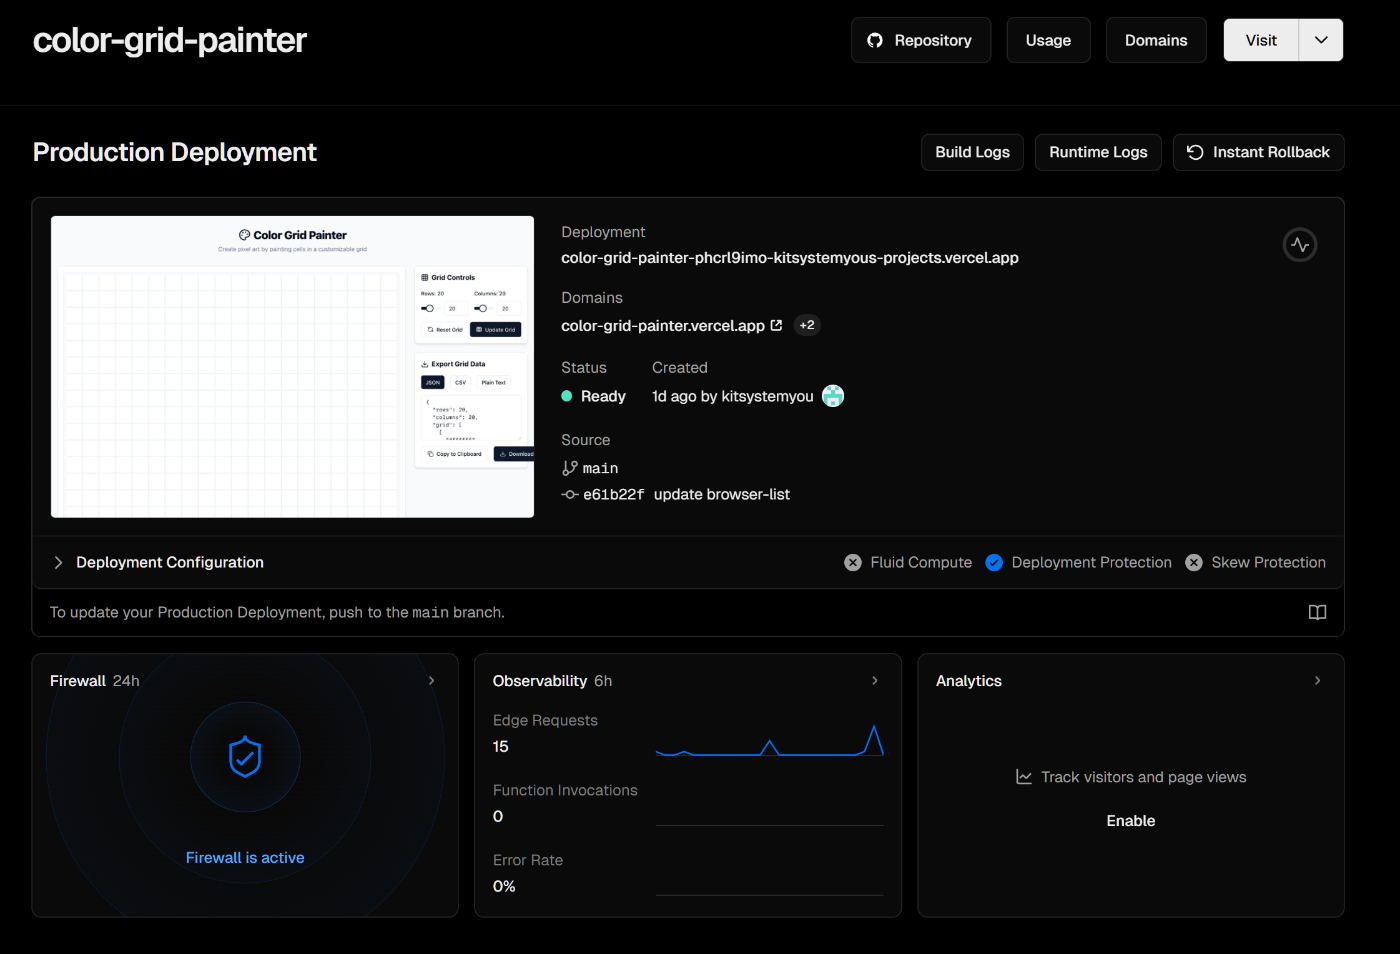The width and height of the screenshot is (1400, 954).
Task: Click the firewall shield icon
Action: click(245, 757)
